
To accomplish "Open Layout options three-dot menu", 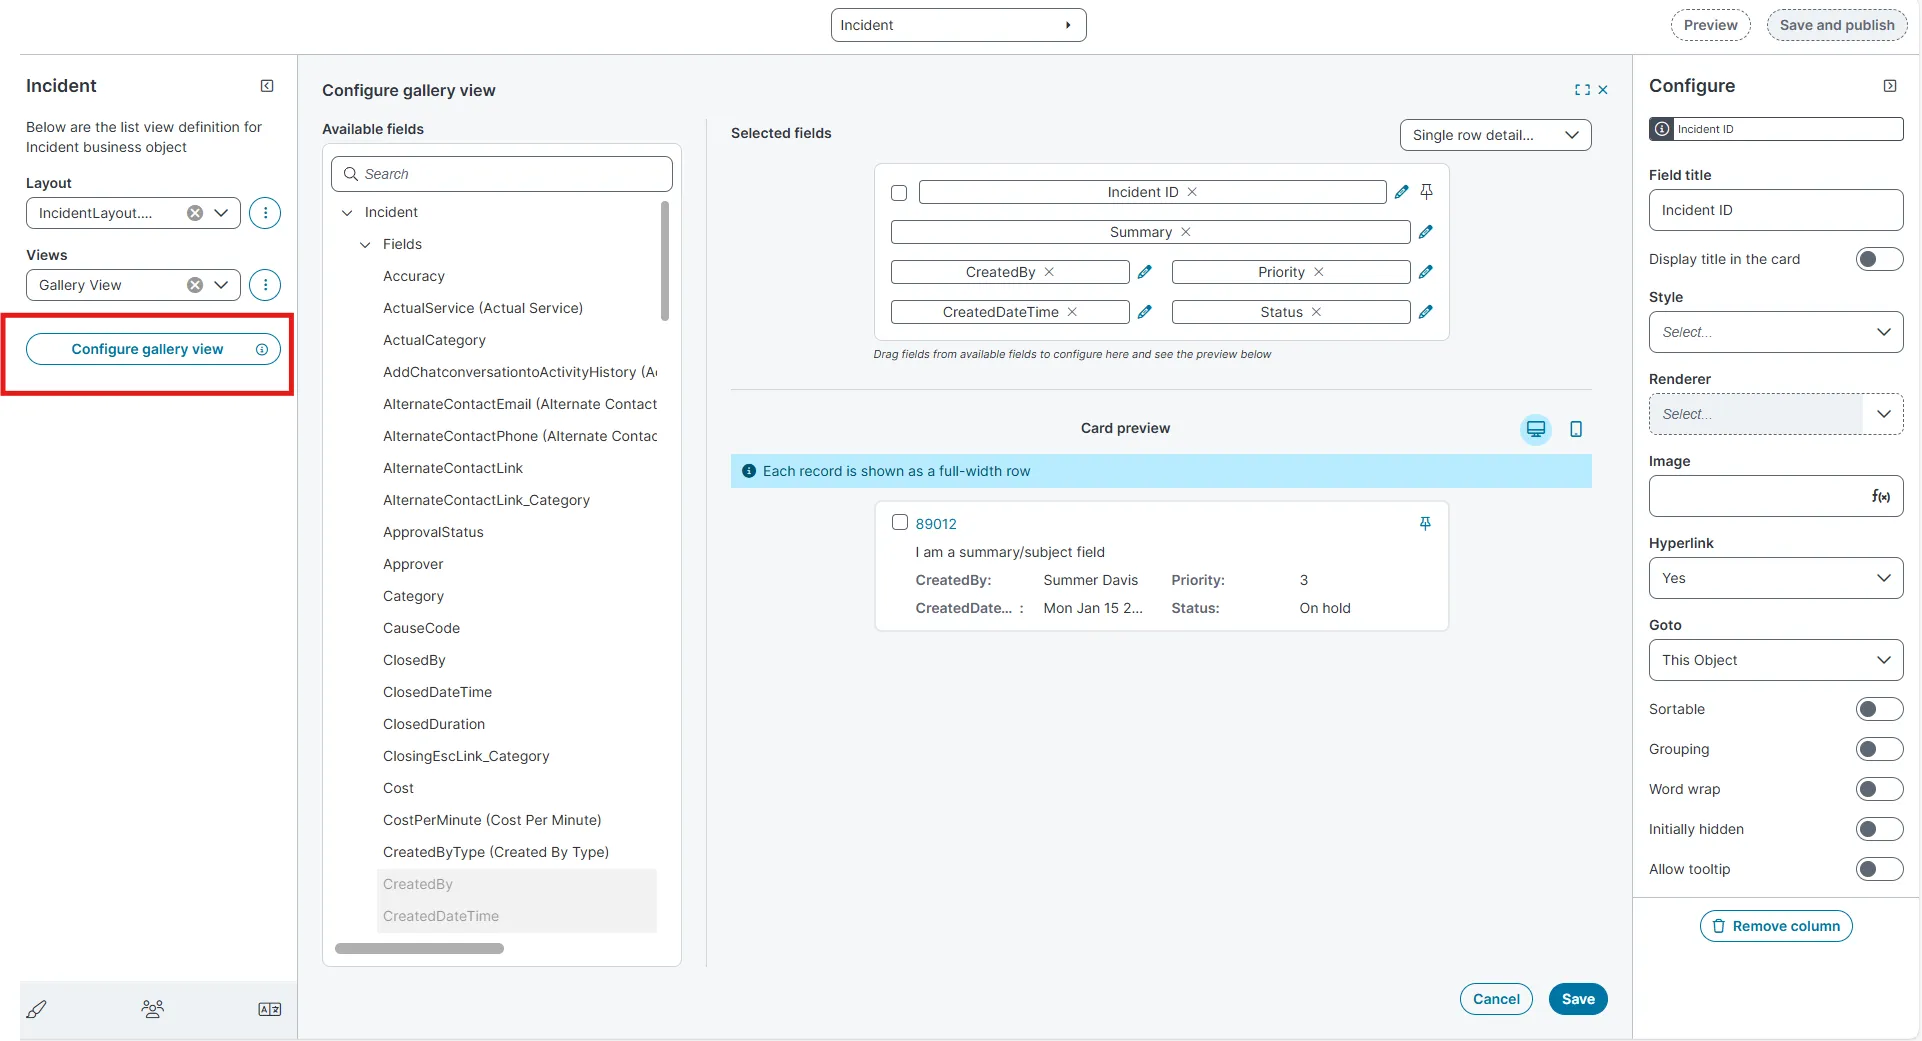I will tap(265, 213).
